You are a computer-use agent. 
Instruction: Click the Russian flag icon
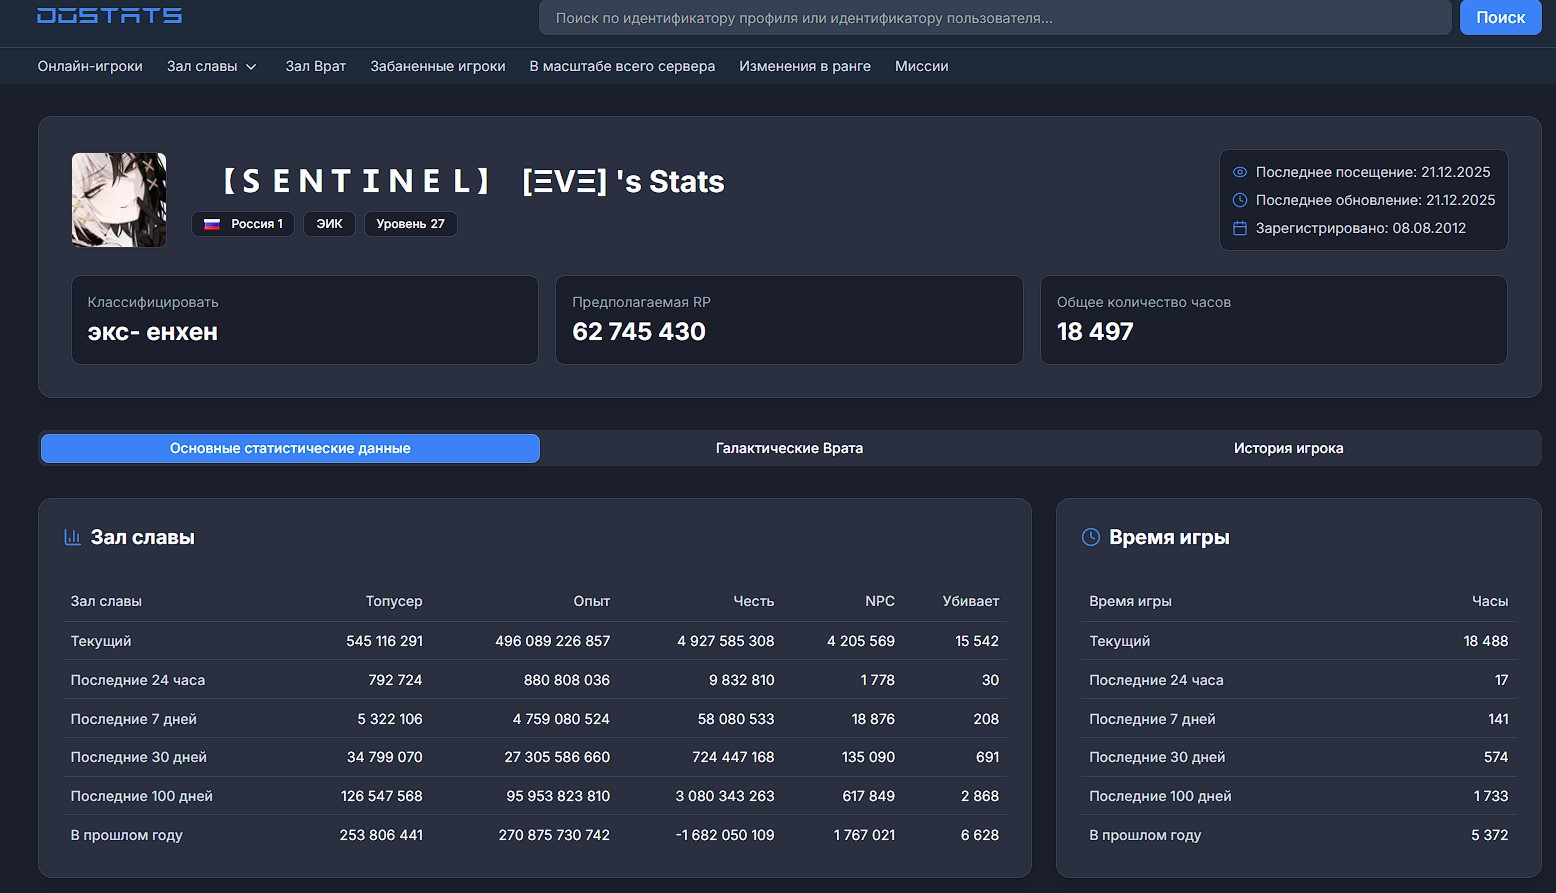[x=212, y=224]
